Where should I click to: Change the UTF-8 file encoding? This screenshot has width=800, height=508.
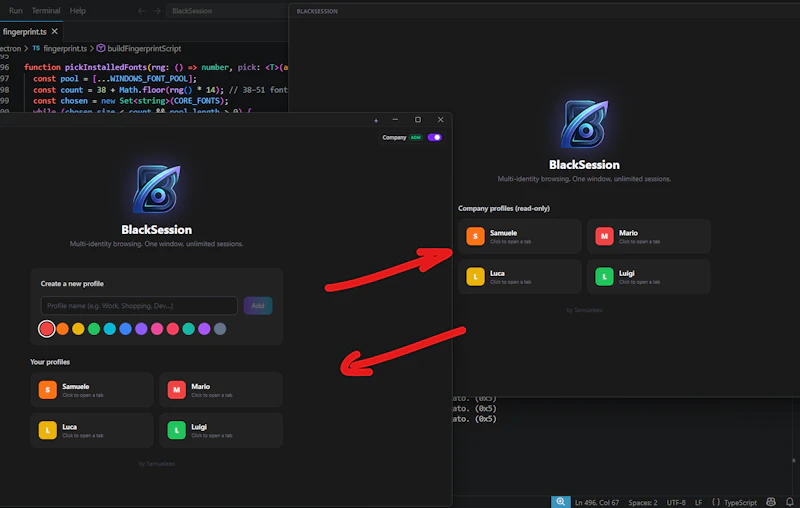[676, 502]
